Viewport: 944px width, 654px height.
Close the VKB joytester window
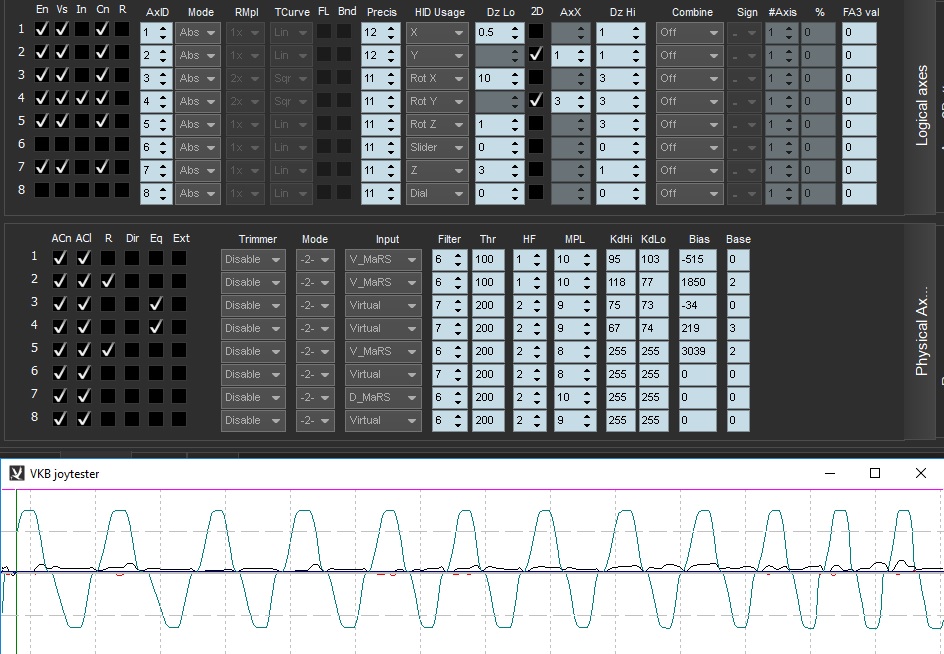[921, 473]
